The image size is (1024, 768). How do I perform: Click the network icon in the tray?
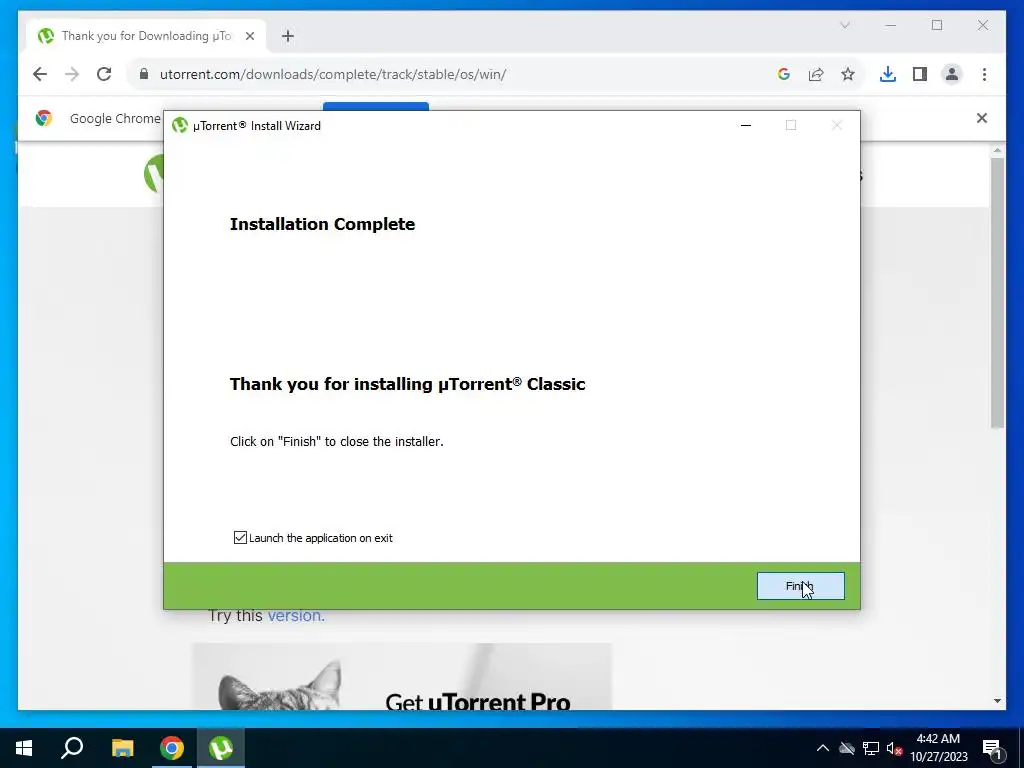[871, 748]
